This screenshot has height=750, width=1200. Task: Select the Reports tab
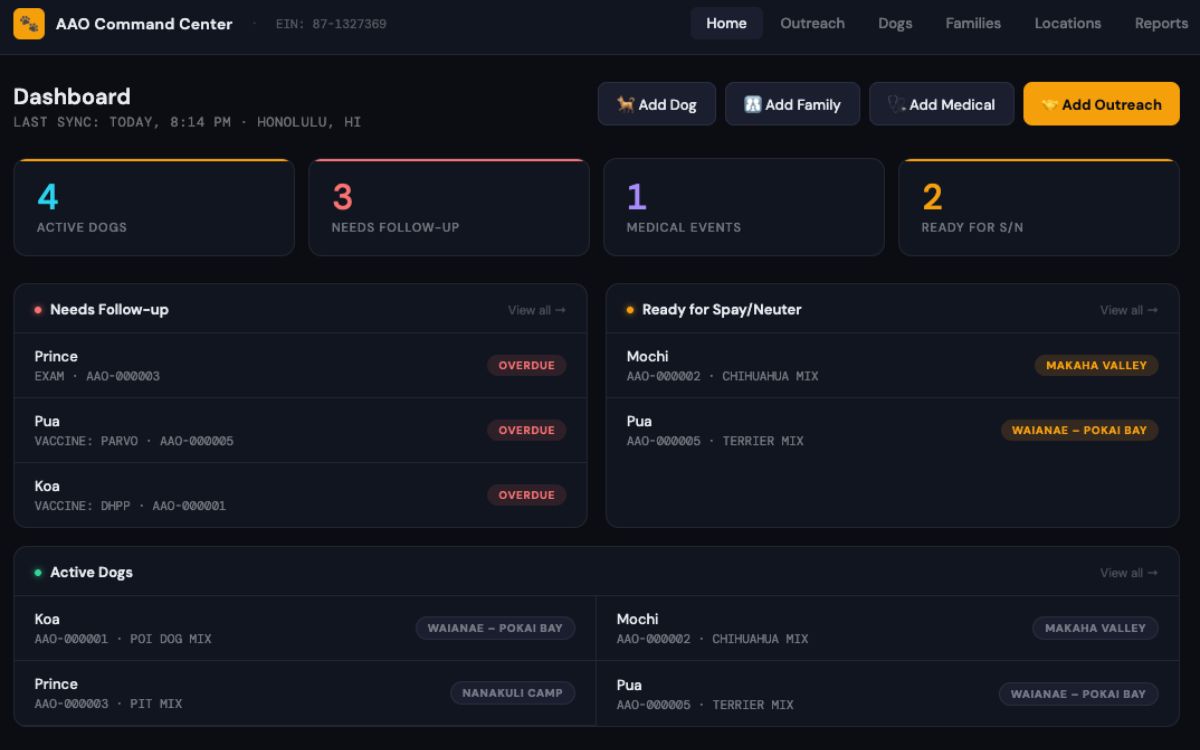pyautogui.click(x=1160, y=23)
